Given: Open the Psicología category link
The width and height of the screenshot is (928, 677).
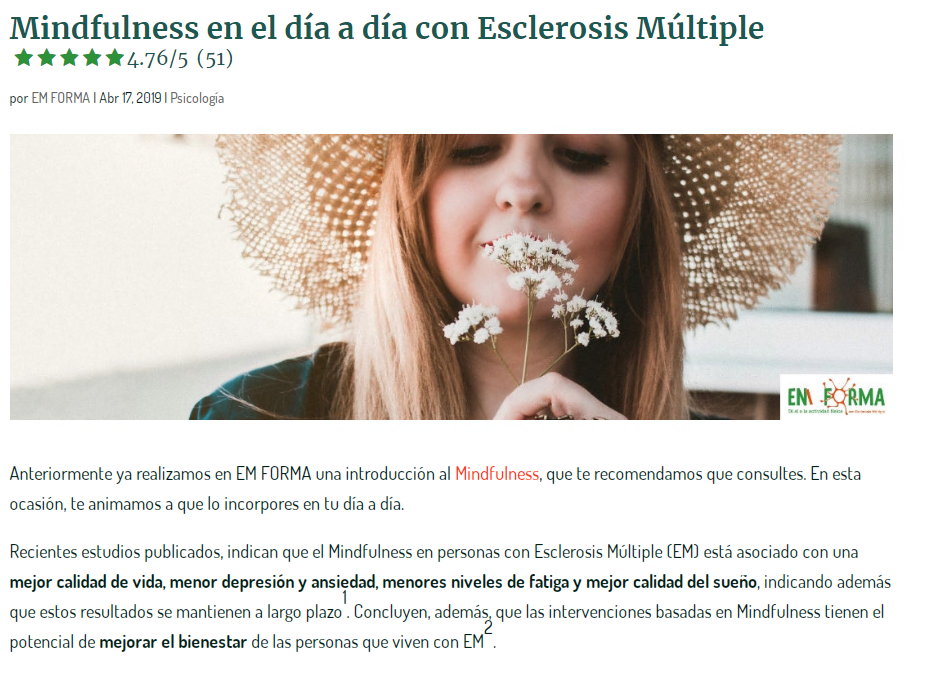Looking at the screenshot, I should click(197, 98).
